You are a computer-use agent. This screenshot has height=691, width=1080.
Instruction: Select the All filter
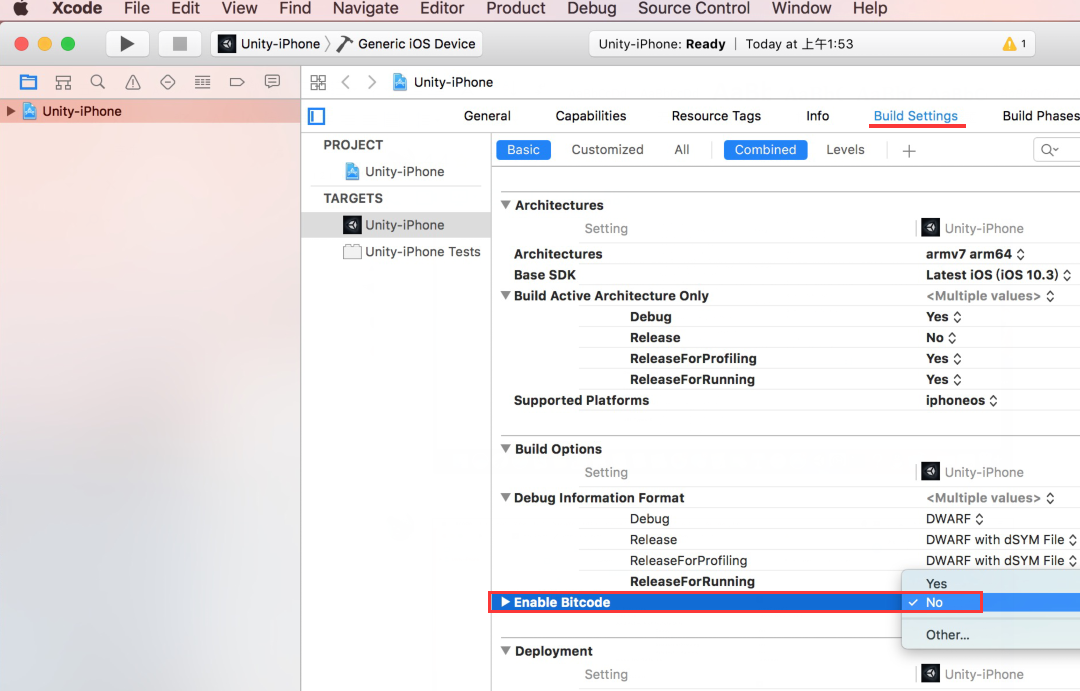pos(682,149)
